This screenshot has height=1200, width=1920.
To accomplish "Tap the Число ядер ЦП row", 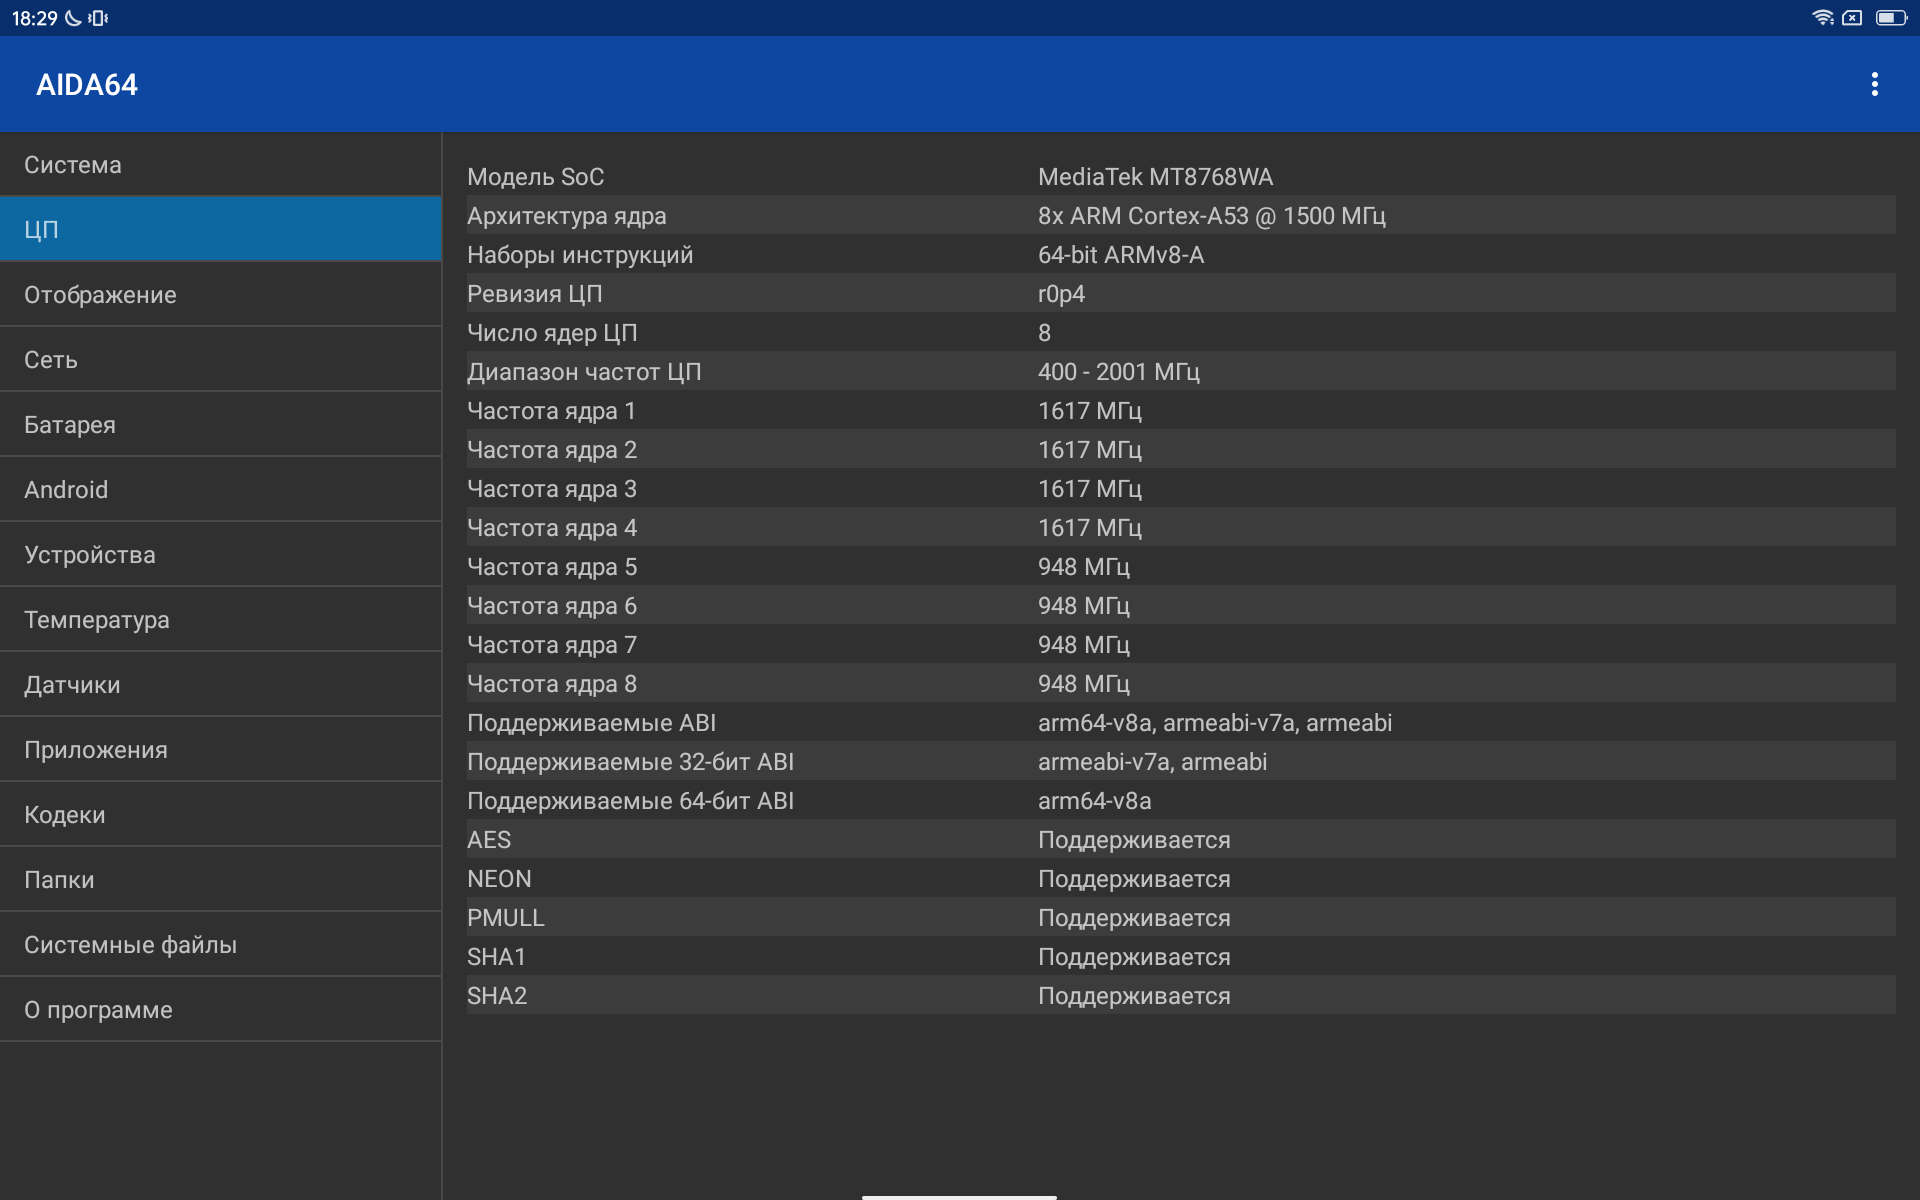I will pyautogui.click(x=1181, y=332).
